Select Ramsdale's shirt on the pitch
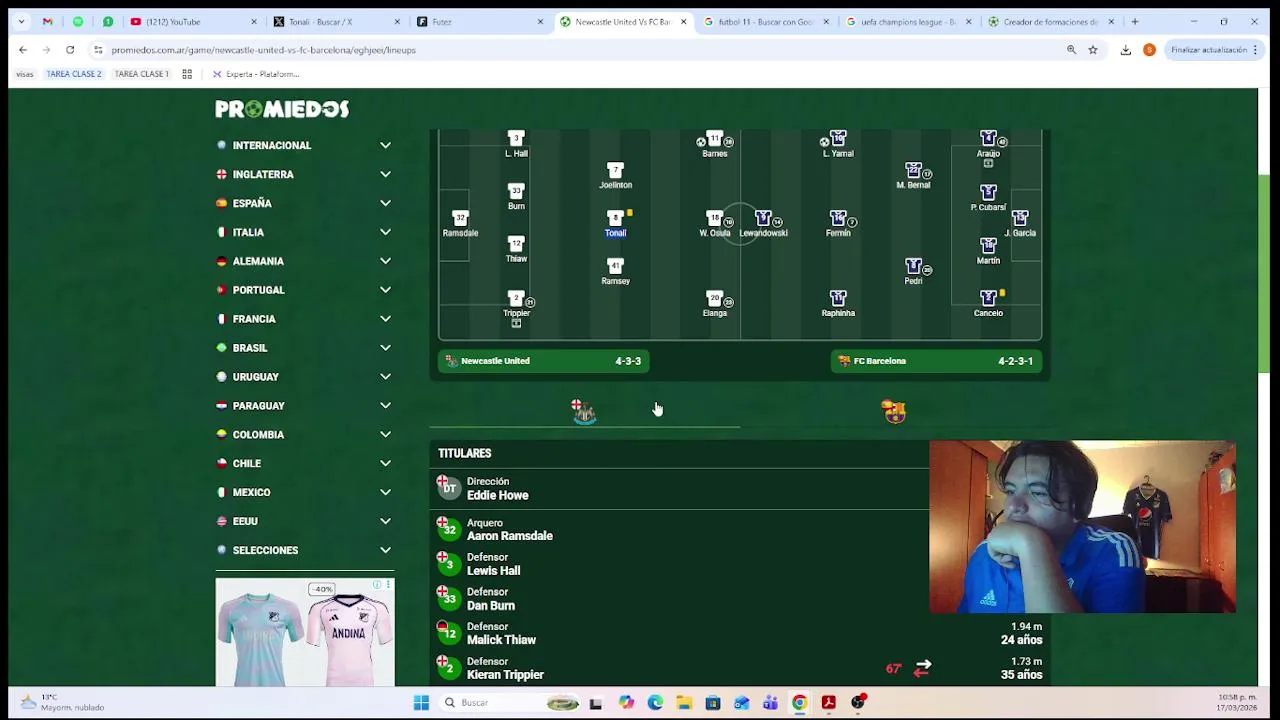Image resolution: width=1280 pixels, height=720 pixels. point(460,218)
